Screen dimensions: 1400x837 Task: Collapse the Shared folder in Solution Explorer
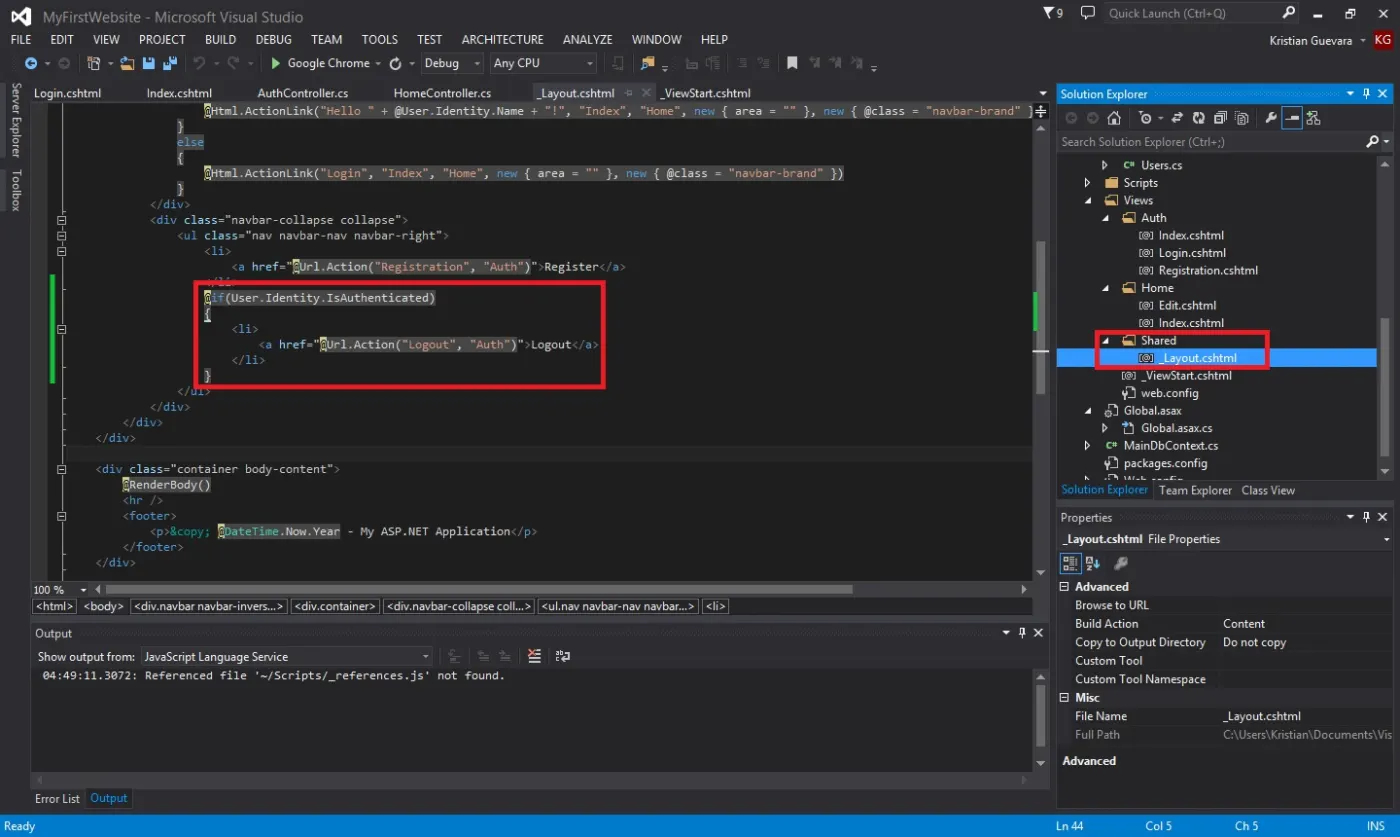pos(1105,341)
